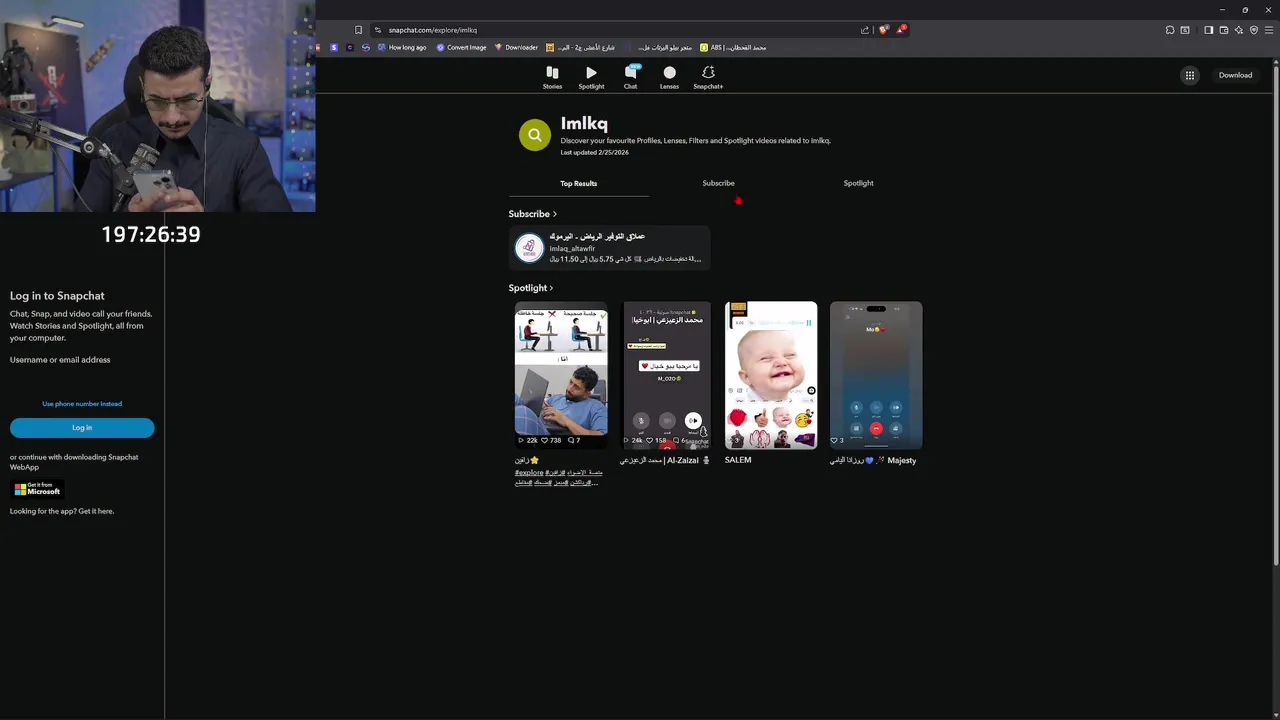1280x720 pixels.
Task: Click the imlaq_altawfir profile avatar
Action: coord(529,247)
